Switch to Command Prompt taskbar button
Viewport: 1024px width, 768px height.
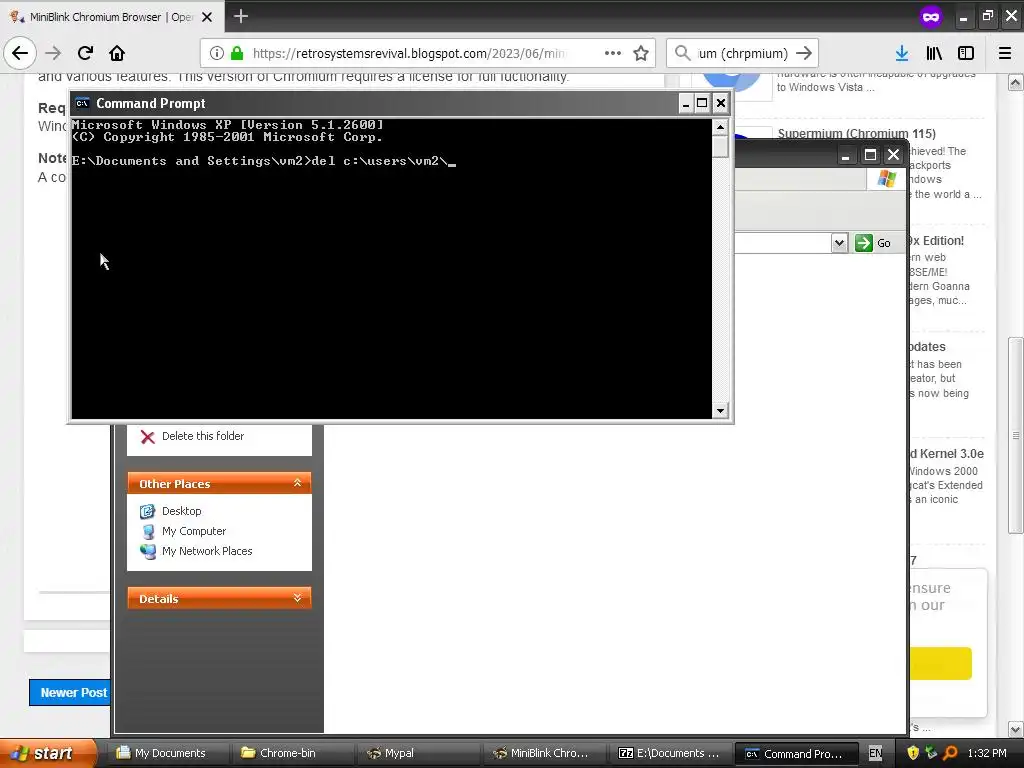pyautogui.click(x=797, y=753)
